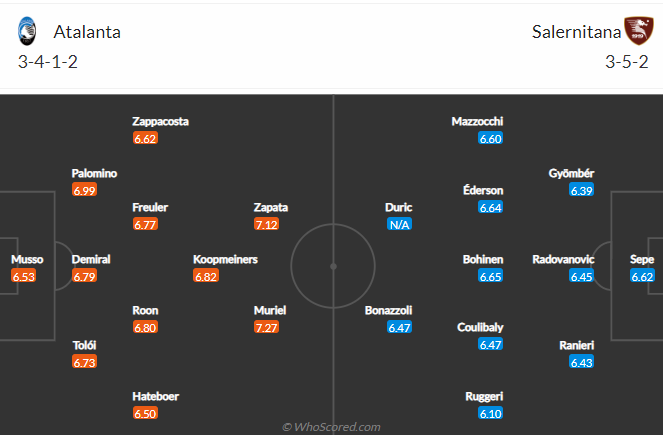Select Muriel's 7.27 rating badge
The image size is (663, 435).
(266, 327)
